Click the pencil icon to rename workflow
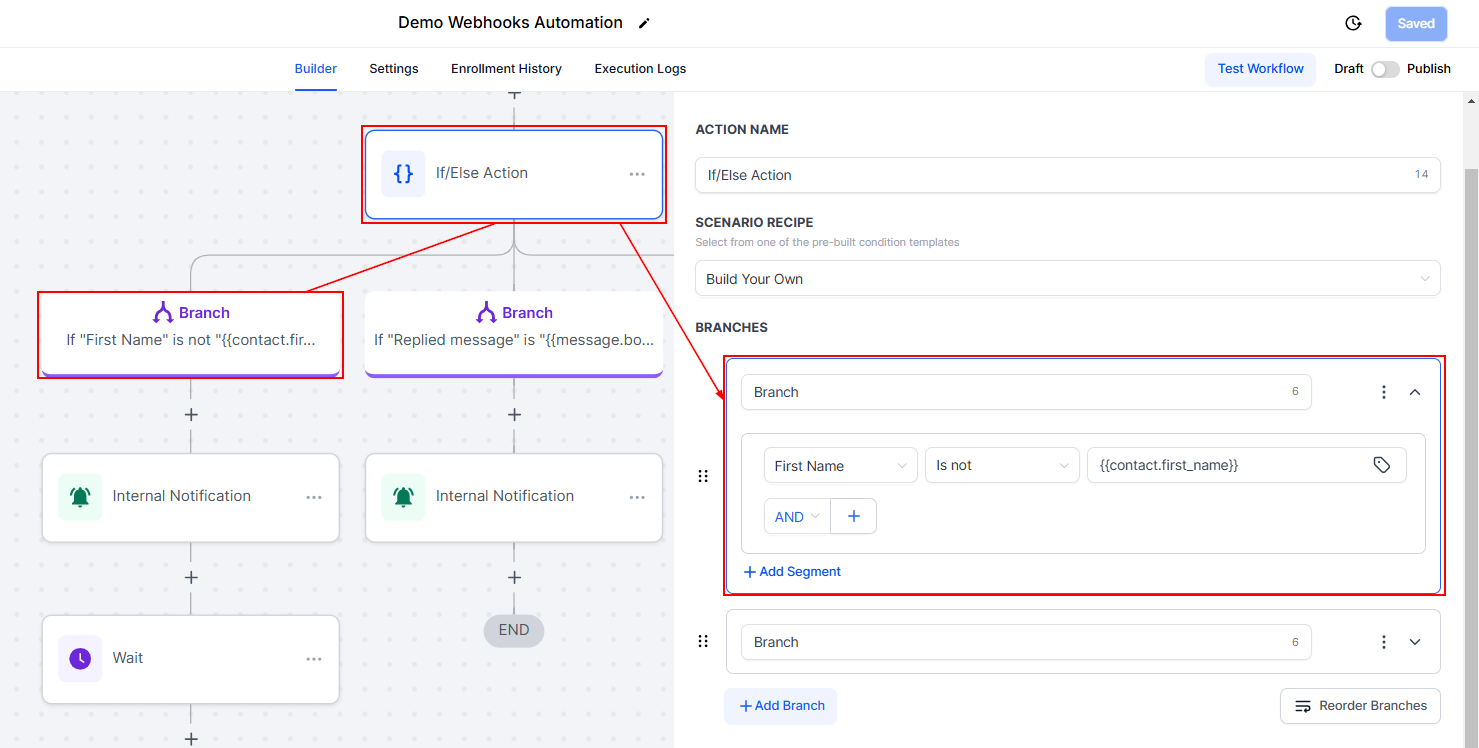Screen dimensions: 1479x748 pyautogui.click(x=644, y=23)
